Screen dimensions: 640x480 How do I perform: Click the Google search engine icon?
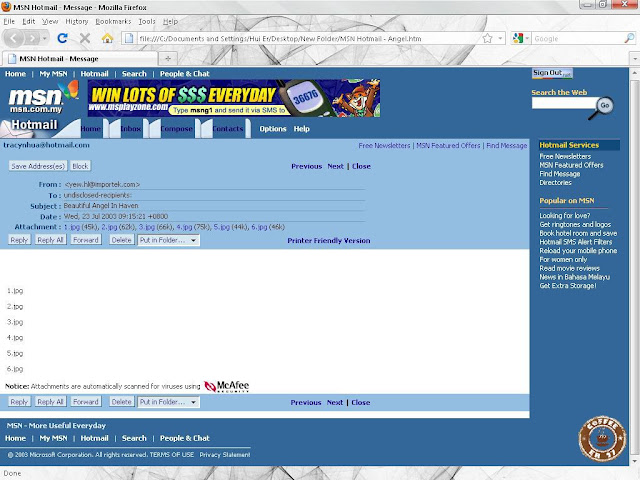pyautogui.click(x=518, y=38)
